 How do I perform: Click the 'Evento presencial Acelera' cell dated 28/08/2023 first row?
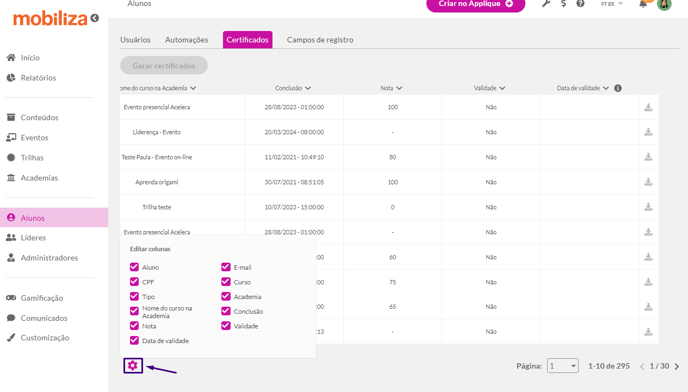click(157, 107)
